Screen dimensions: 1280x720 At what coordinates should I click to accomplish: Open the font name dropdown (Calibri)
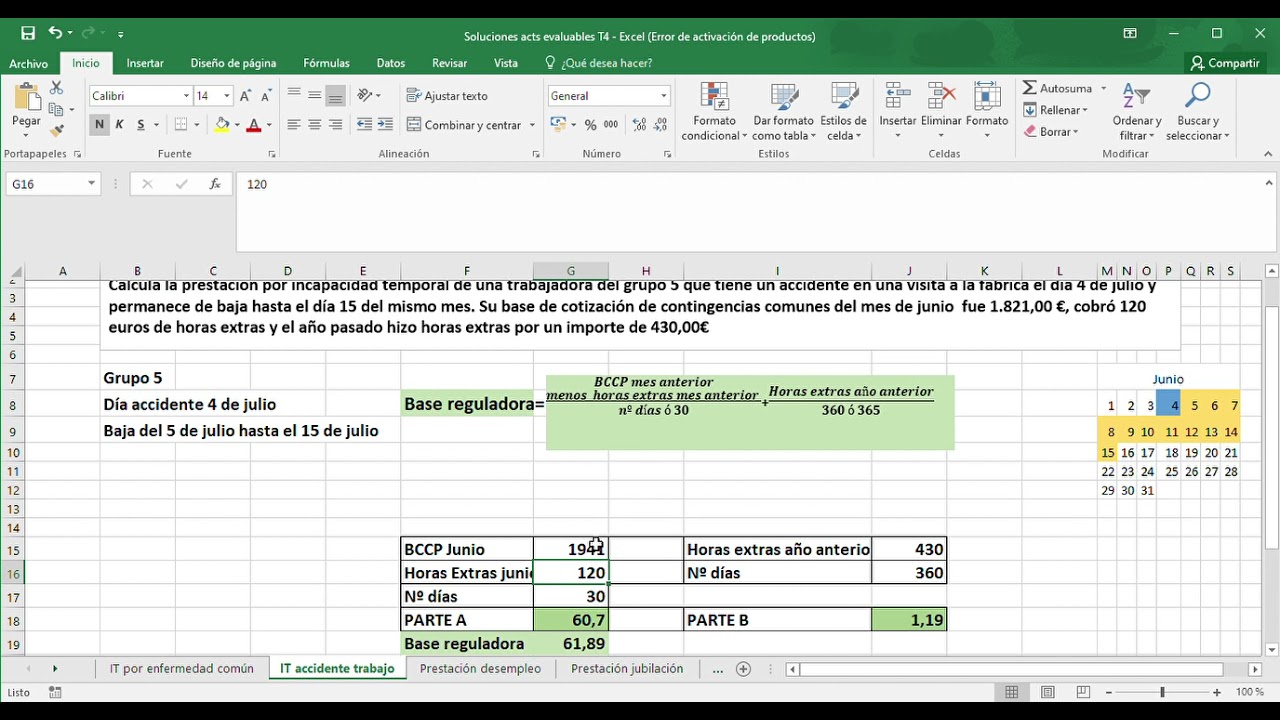(186, 96)
